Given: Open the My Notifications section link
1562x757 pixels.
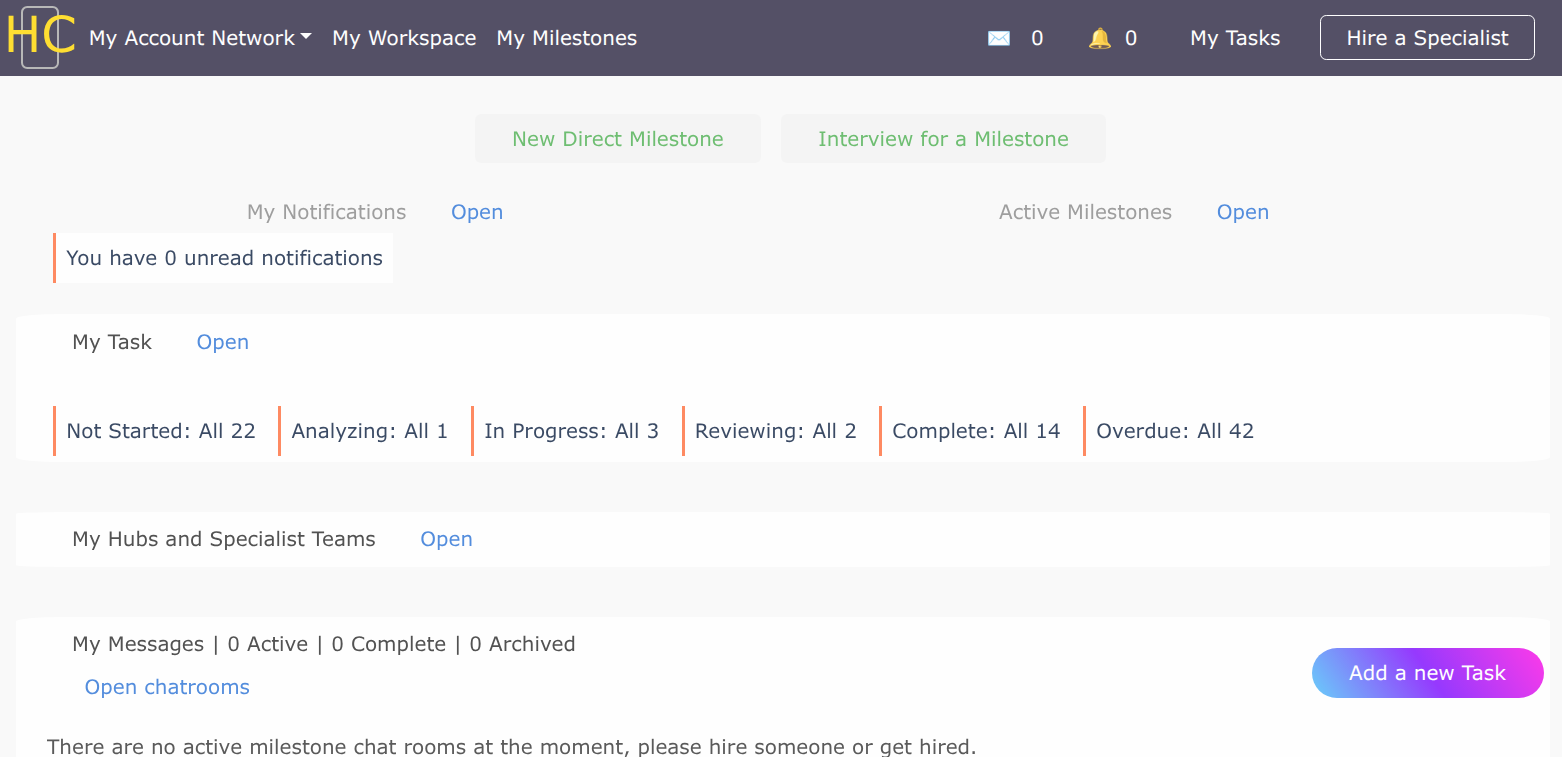Looking at the screenshot, I should point(477,212).
